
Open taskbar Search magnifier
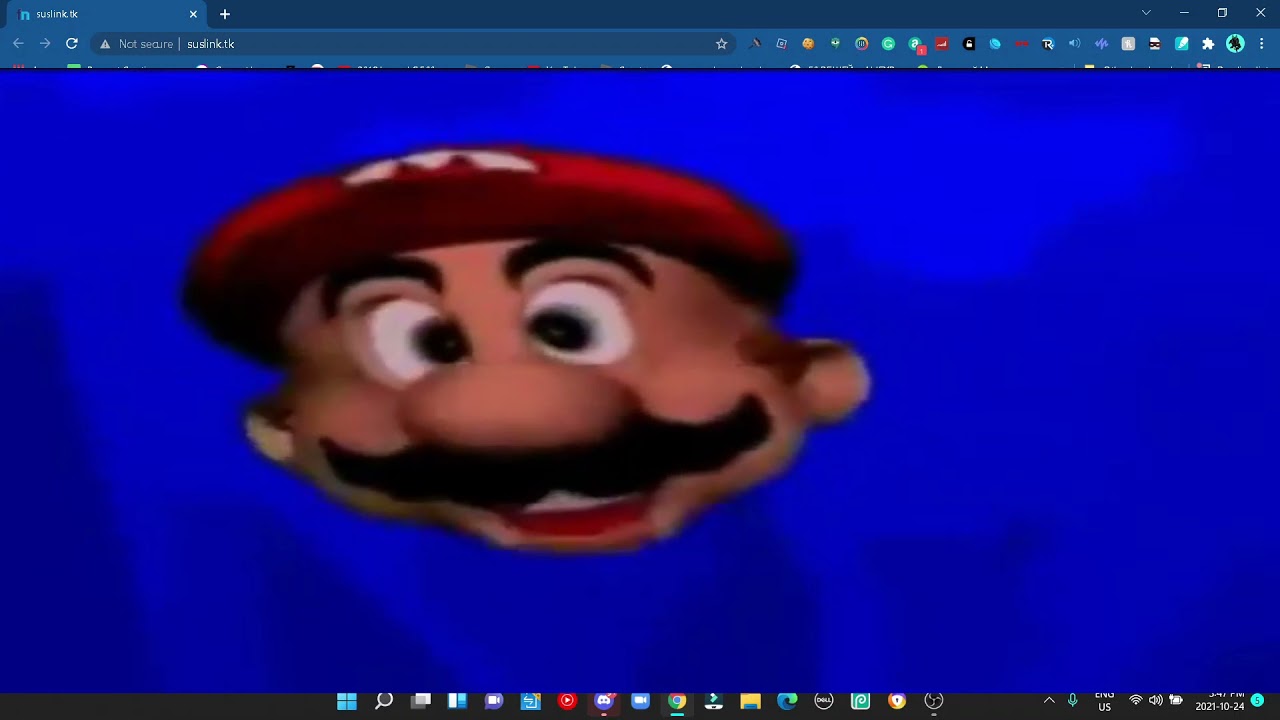[384, 701]
